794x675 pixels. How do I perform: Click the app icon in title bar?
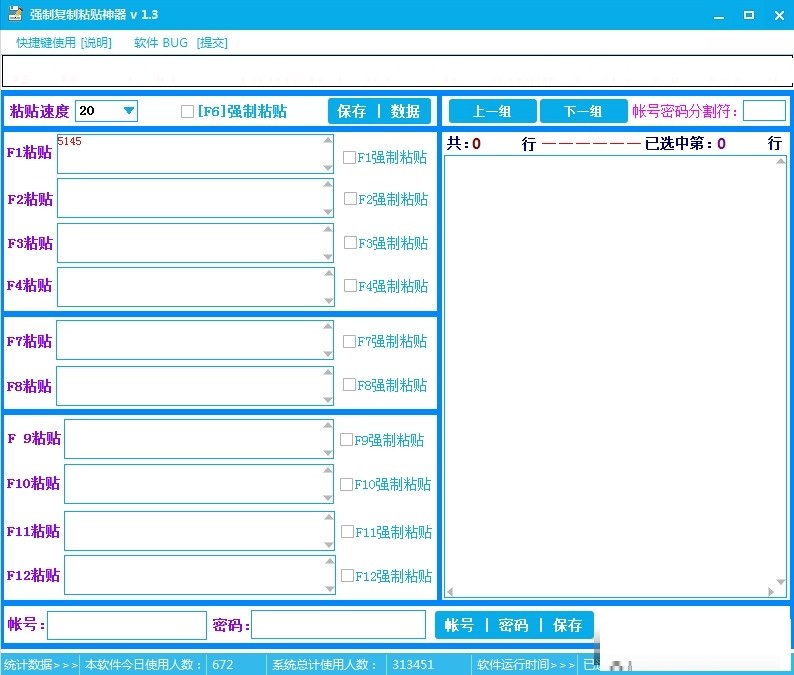(12, 15)
